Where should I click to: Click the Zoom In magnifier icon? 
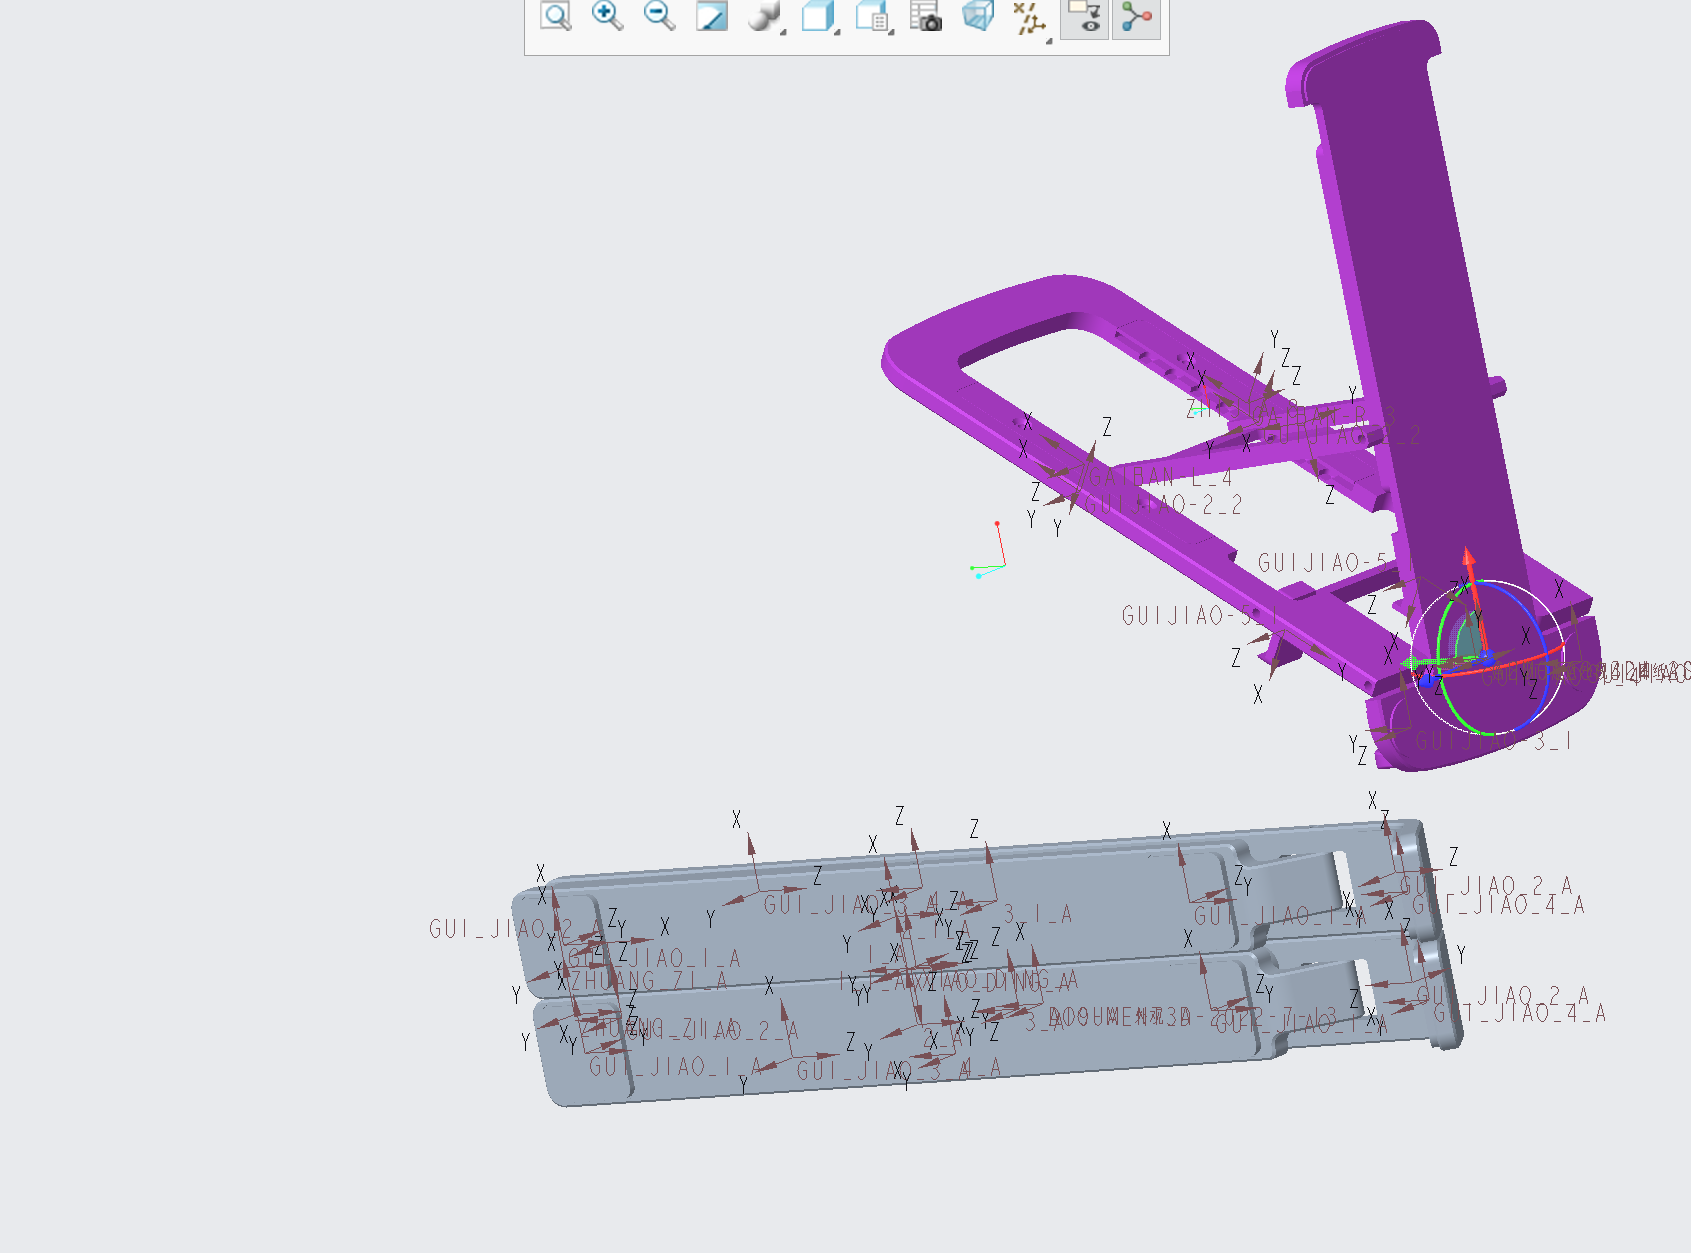[607, 16]
